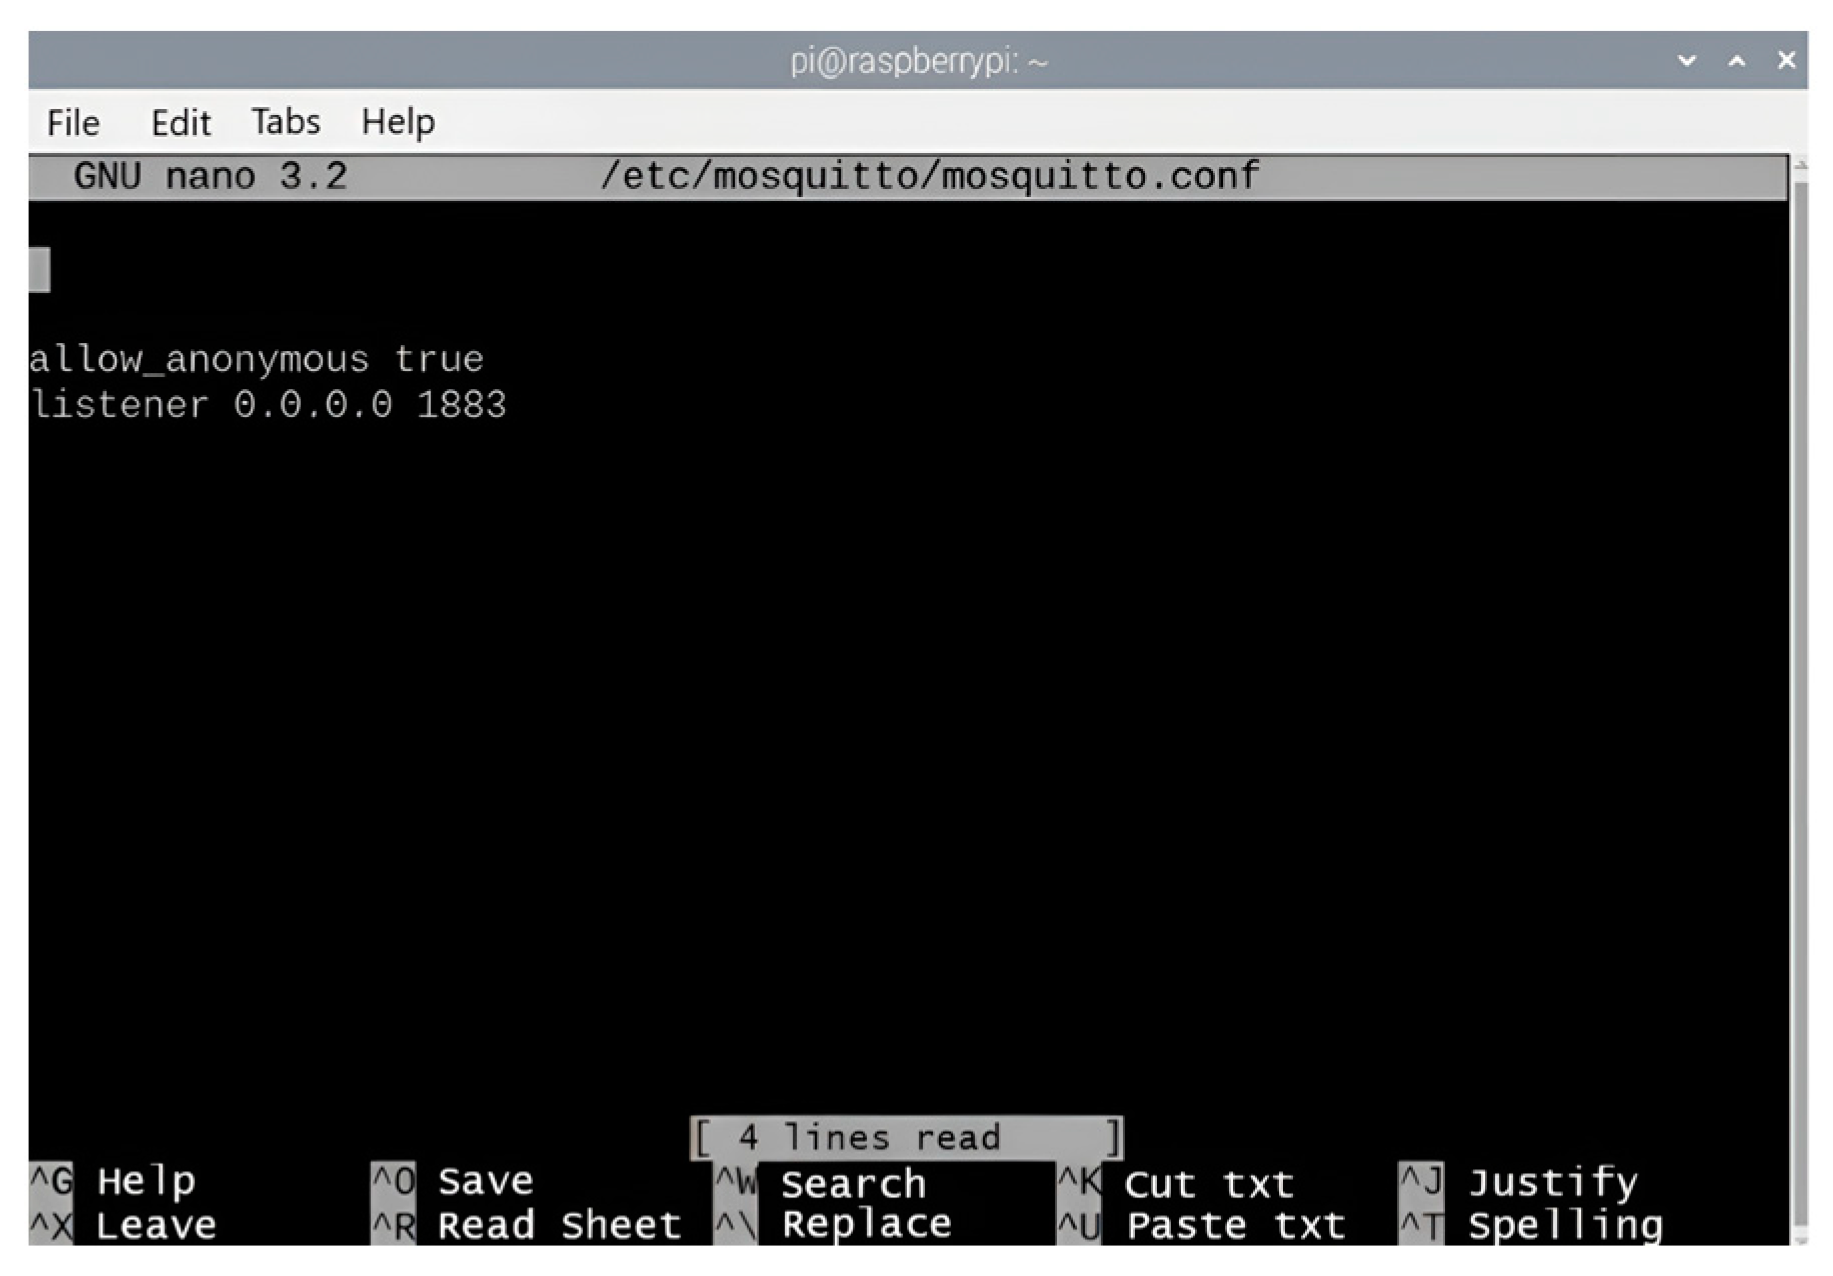
Task: Click the ^K Cut txt shortcut
Action: click(x=1176, y=1183)
